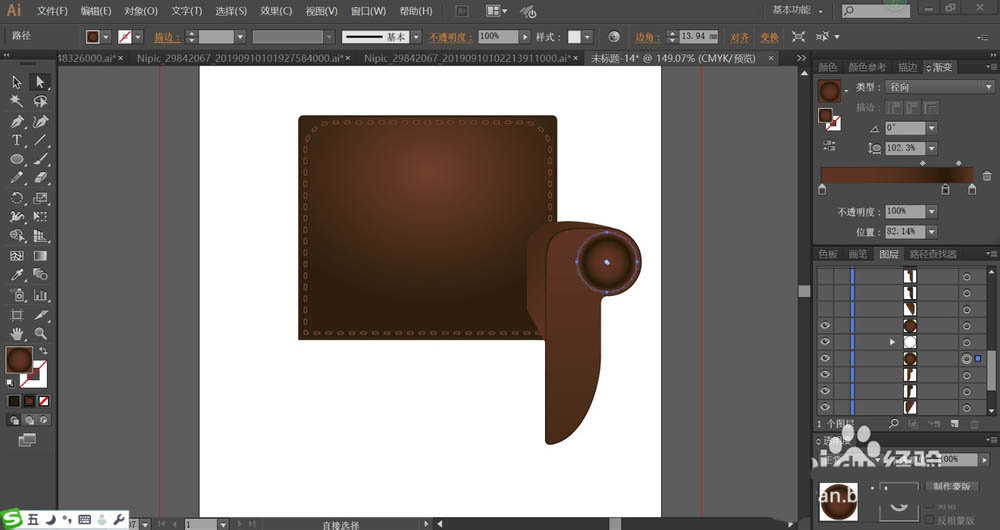Select the Eraser tool
The height and width of the screenshot is (530, 1000).
(40, 178)
